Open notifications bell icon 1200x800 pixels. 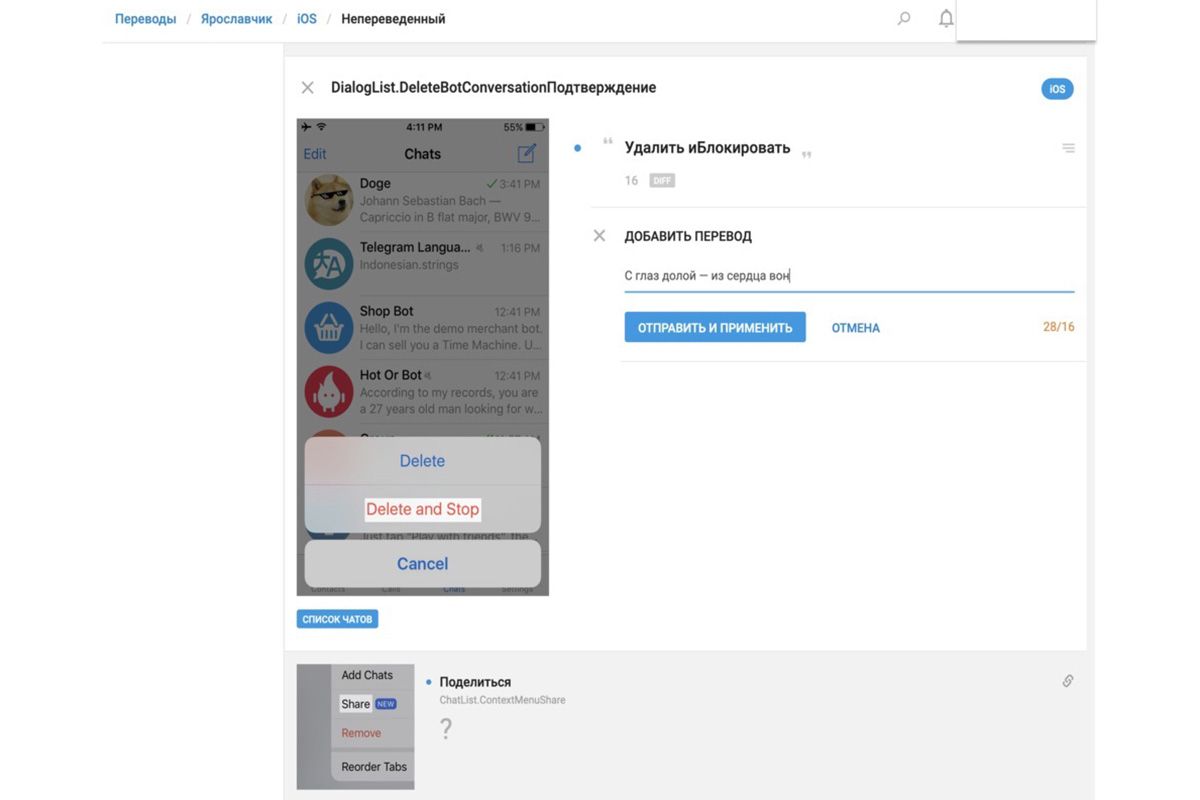tap(945, 19)
